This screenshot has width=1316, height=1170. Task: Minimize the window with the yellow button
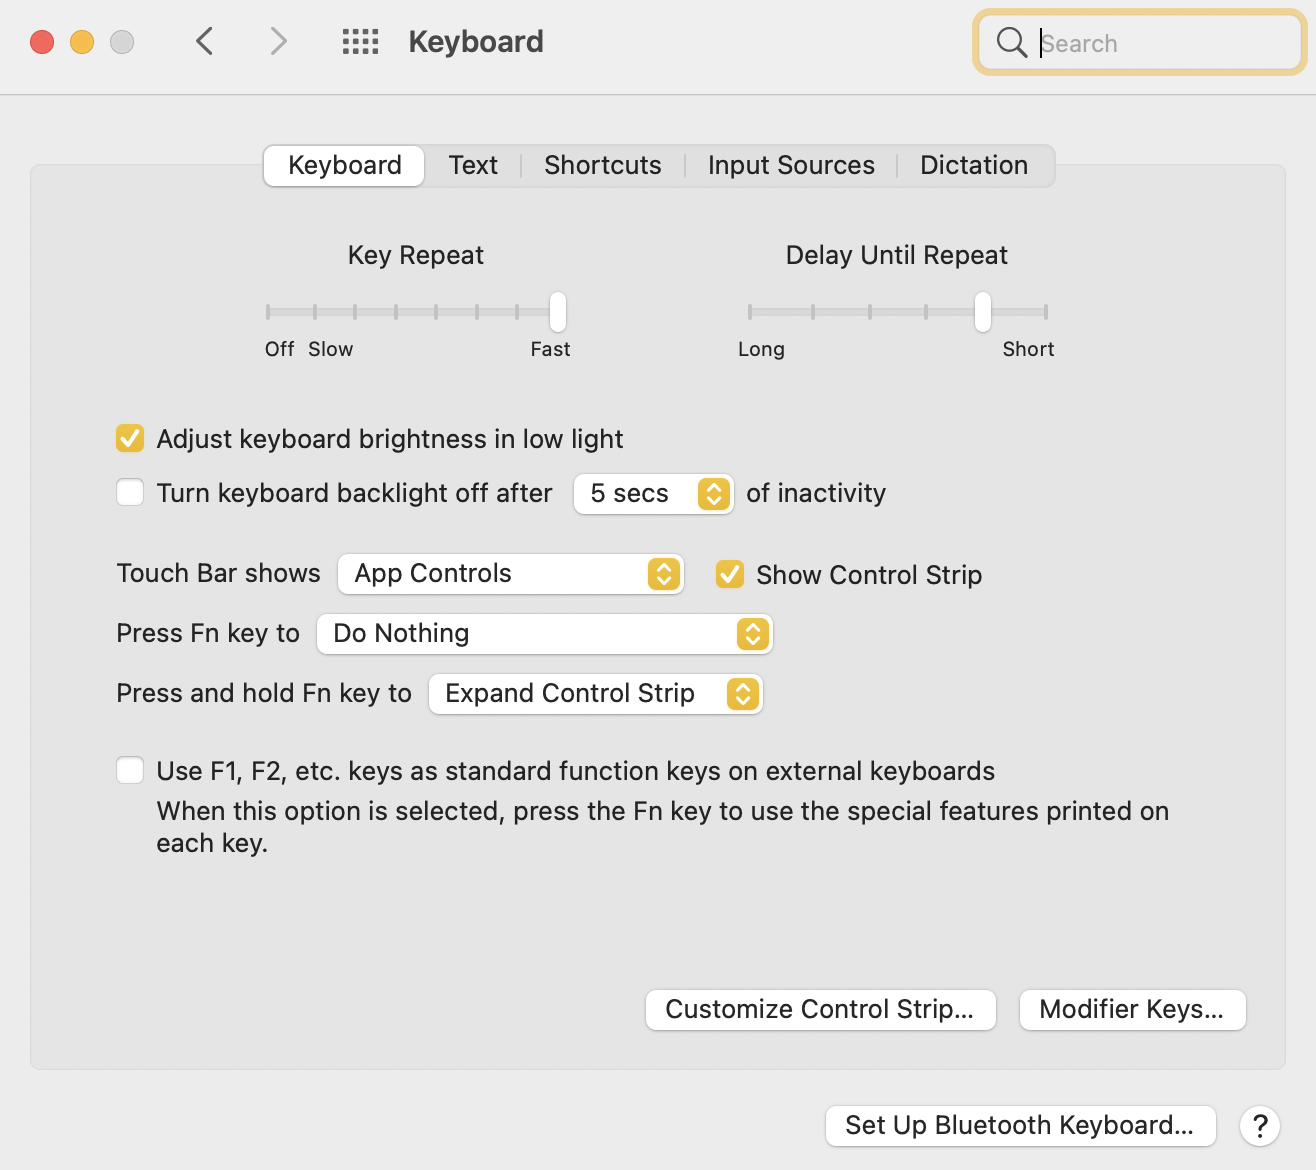point(82,42)
